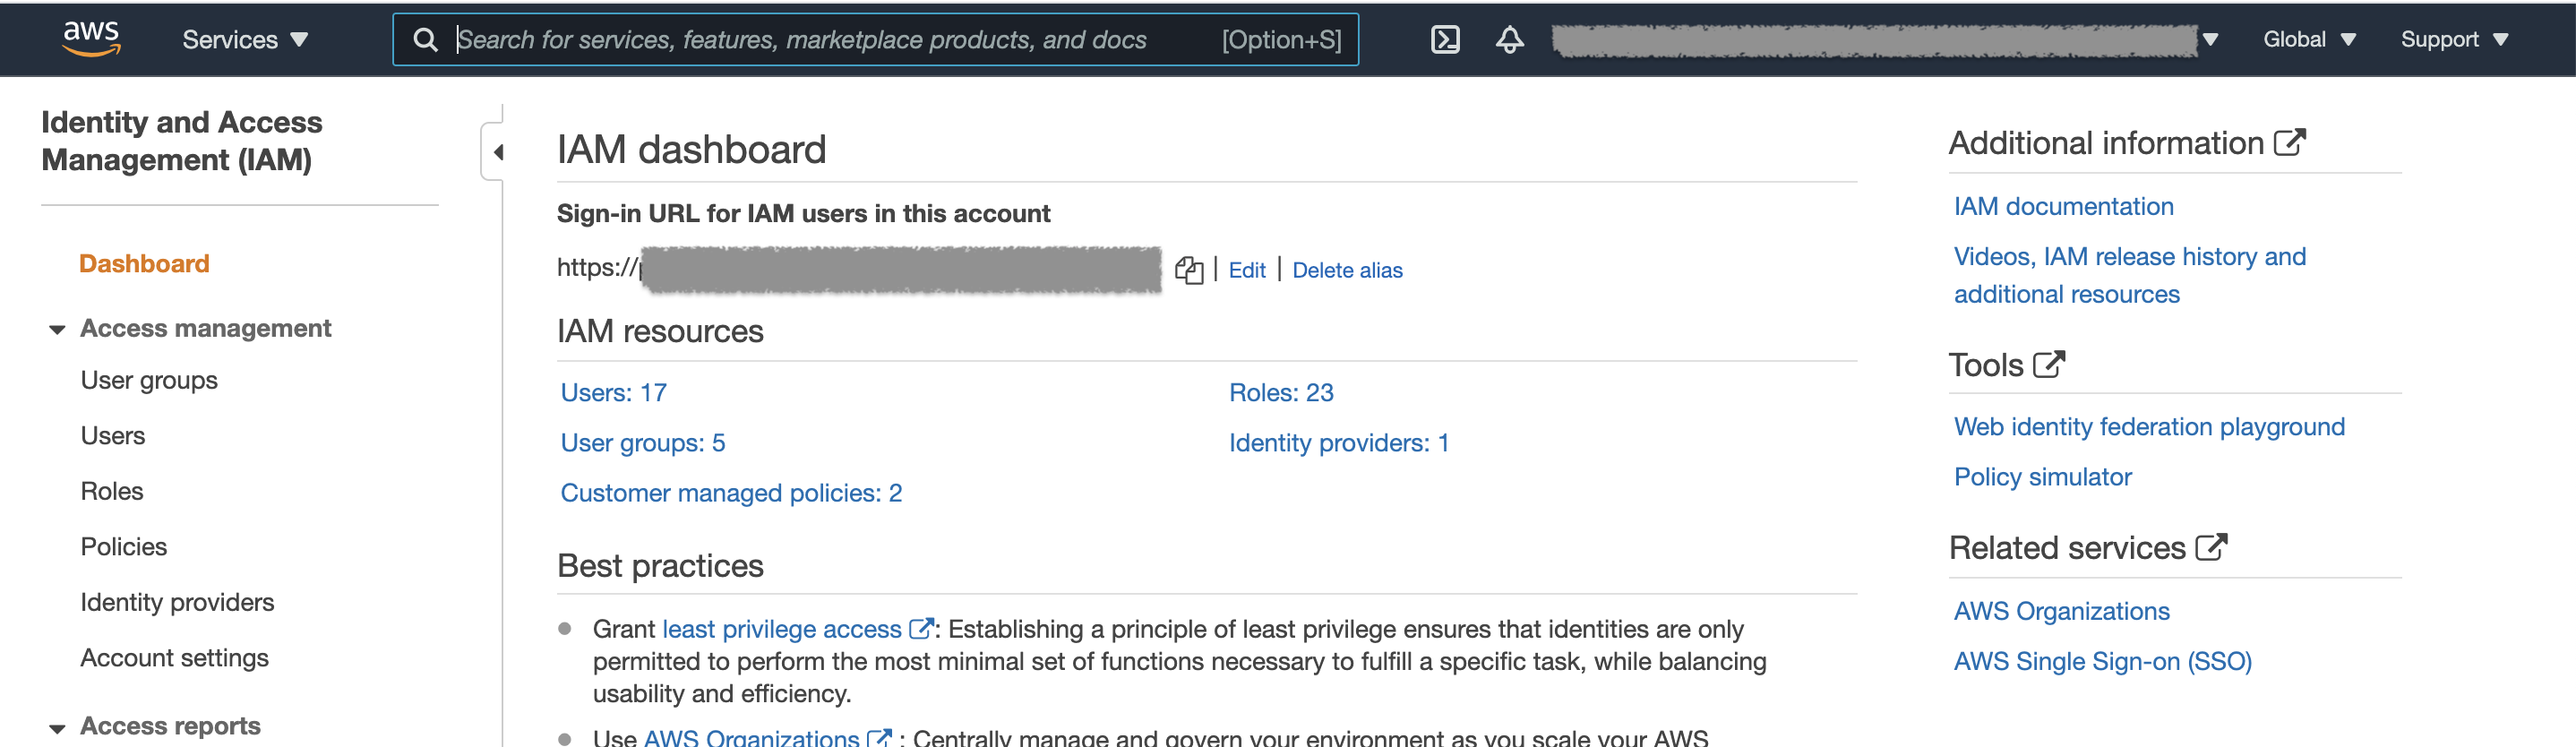
Task: Expand the Support menu
Action: (x=2453, y=39)
